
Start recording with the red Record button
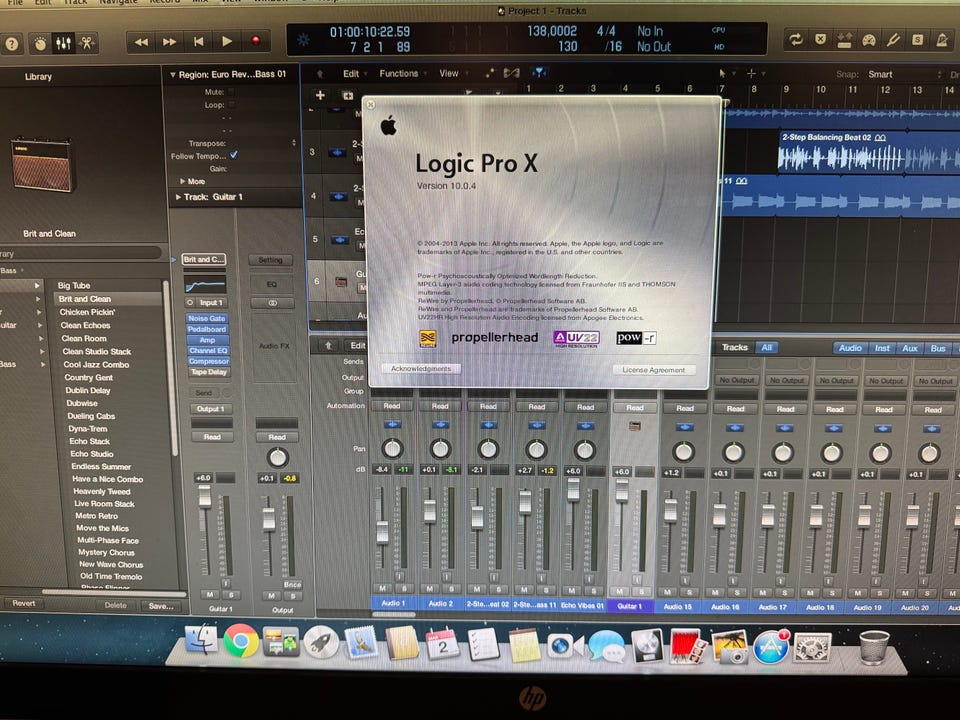tap(256, 41)
